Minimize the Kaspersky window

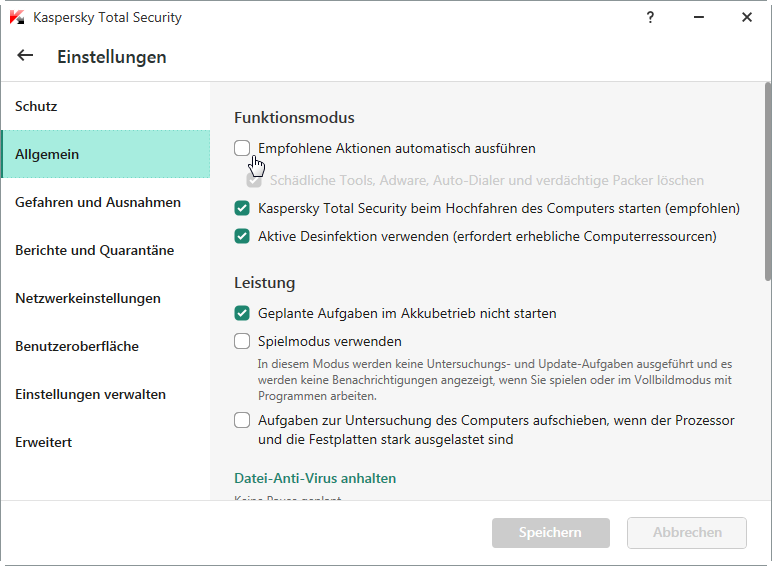tap(698, 18)
